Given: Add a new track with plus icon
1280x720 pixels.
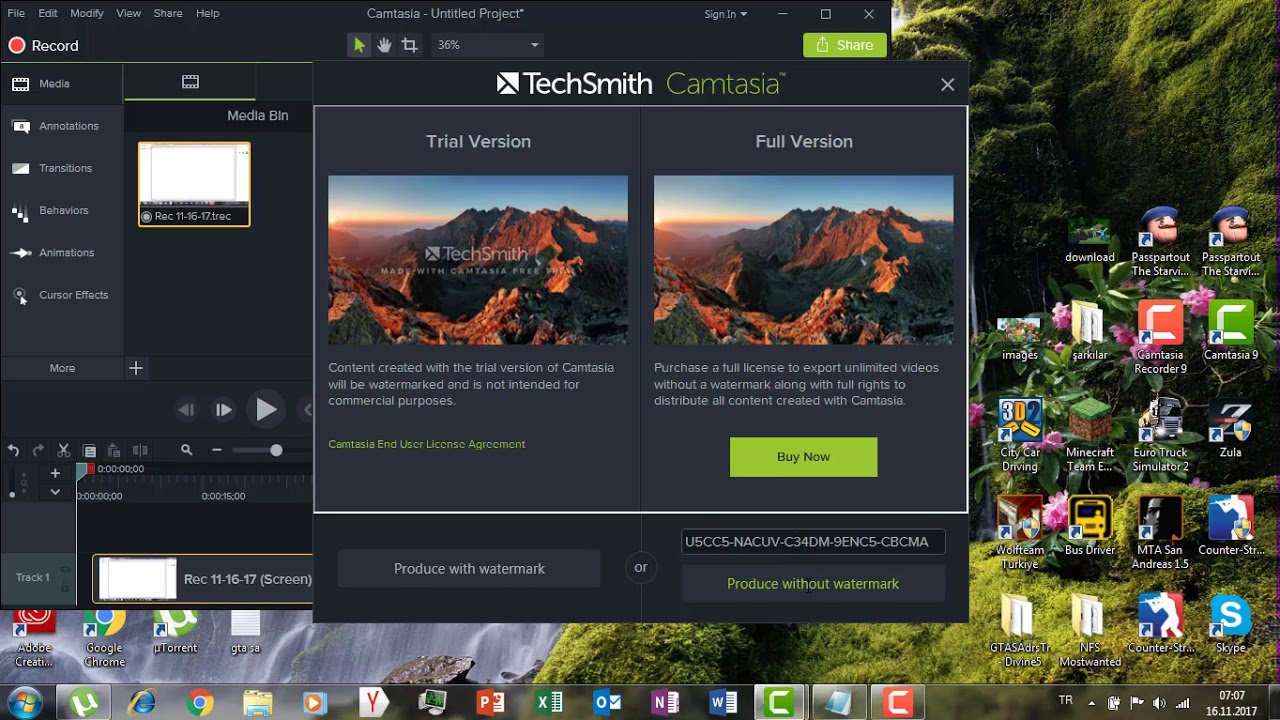Looking at the screenshot, I should (x=55, y=473).
